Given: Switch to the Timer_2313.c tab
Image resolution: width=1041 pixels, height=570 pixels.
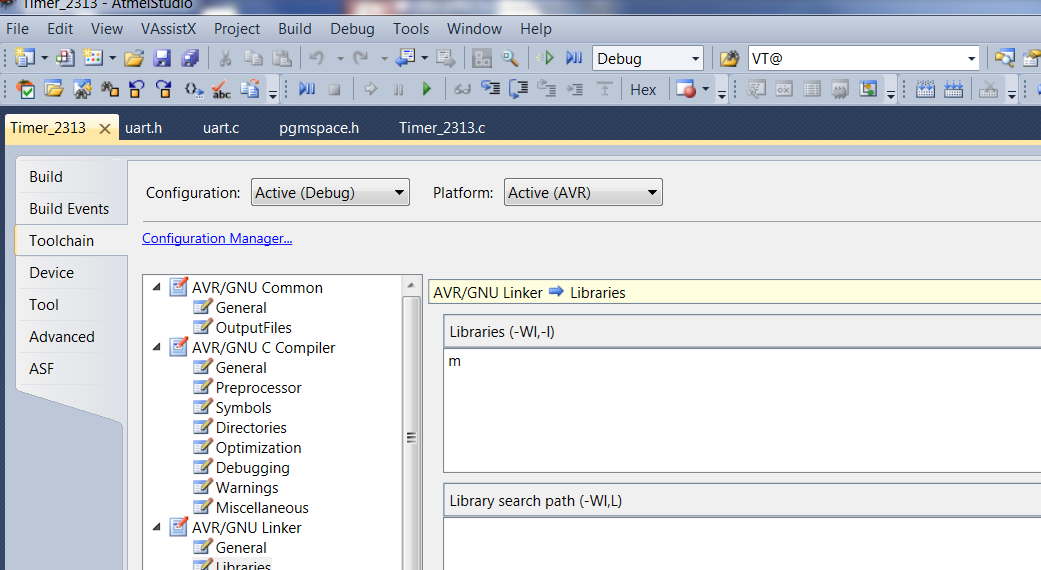Looking at the screenshot, I should tap(441, 127).
